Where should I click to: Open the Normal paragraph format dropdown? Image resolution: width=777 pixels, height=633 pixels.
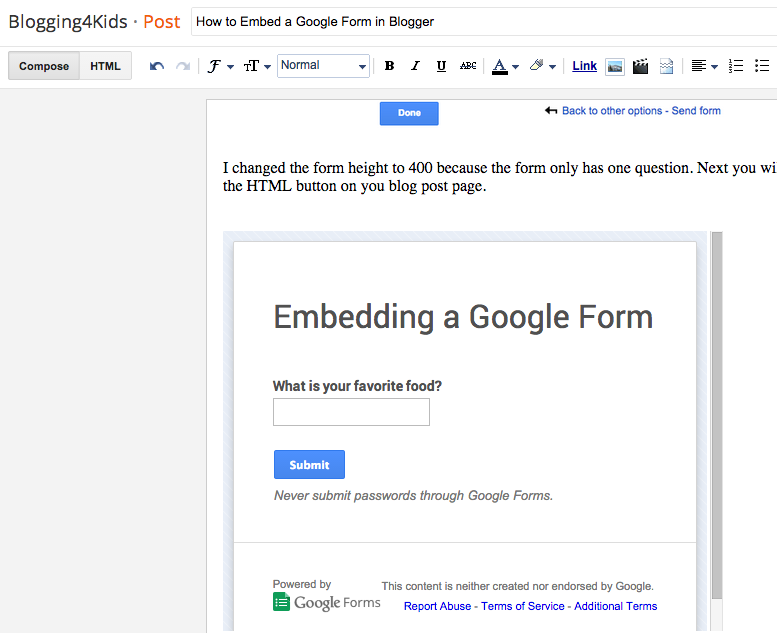(x=324, y=66)
